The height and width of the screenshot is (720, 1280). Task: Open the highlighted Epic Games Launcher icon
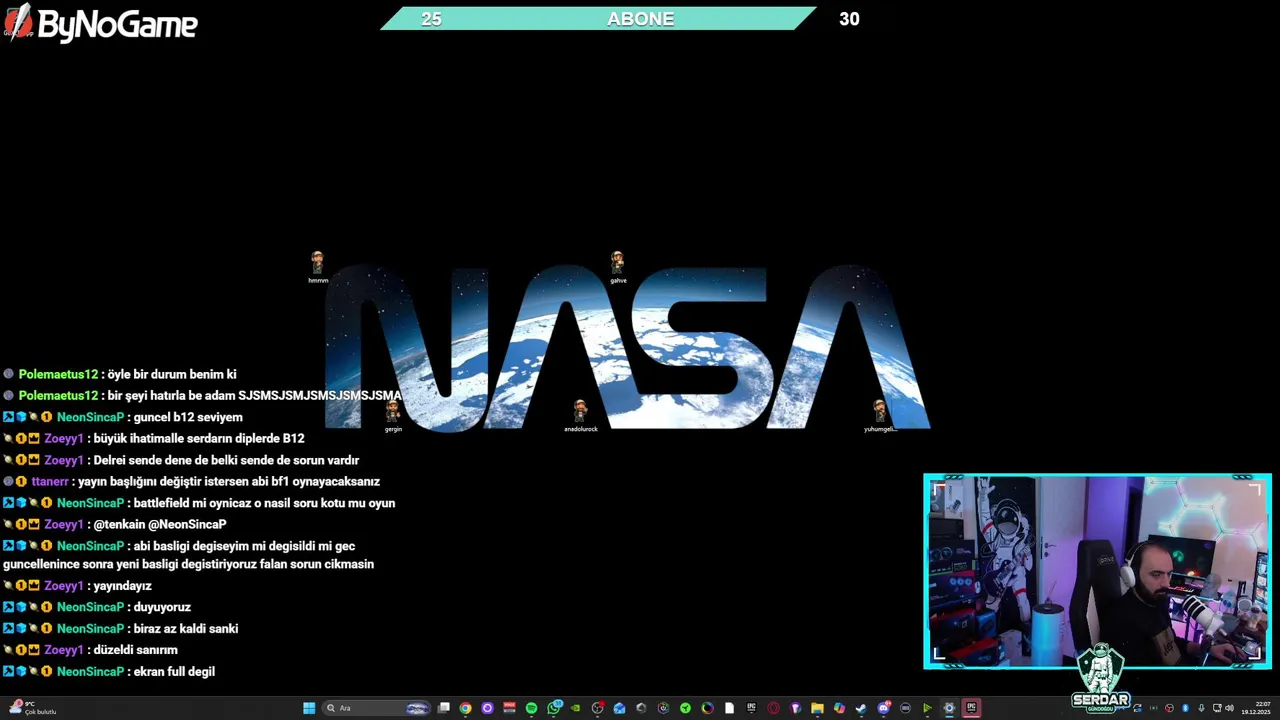(x=971, y=708)
